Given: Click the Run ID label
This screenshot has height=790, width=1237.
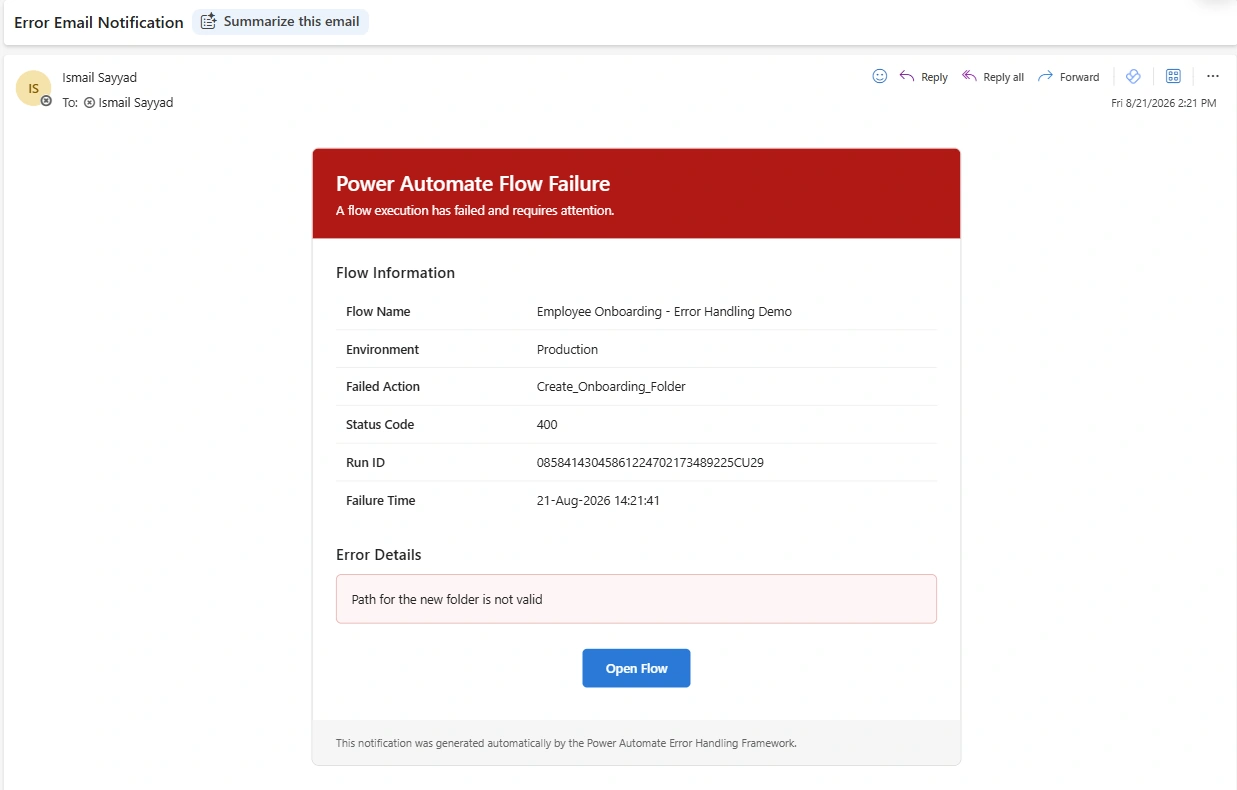Looking at the screenshot, I should (x=365, y=463).
